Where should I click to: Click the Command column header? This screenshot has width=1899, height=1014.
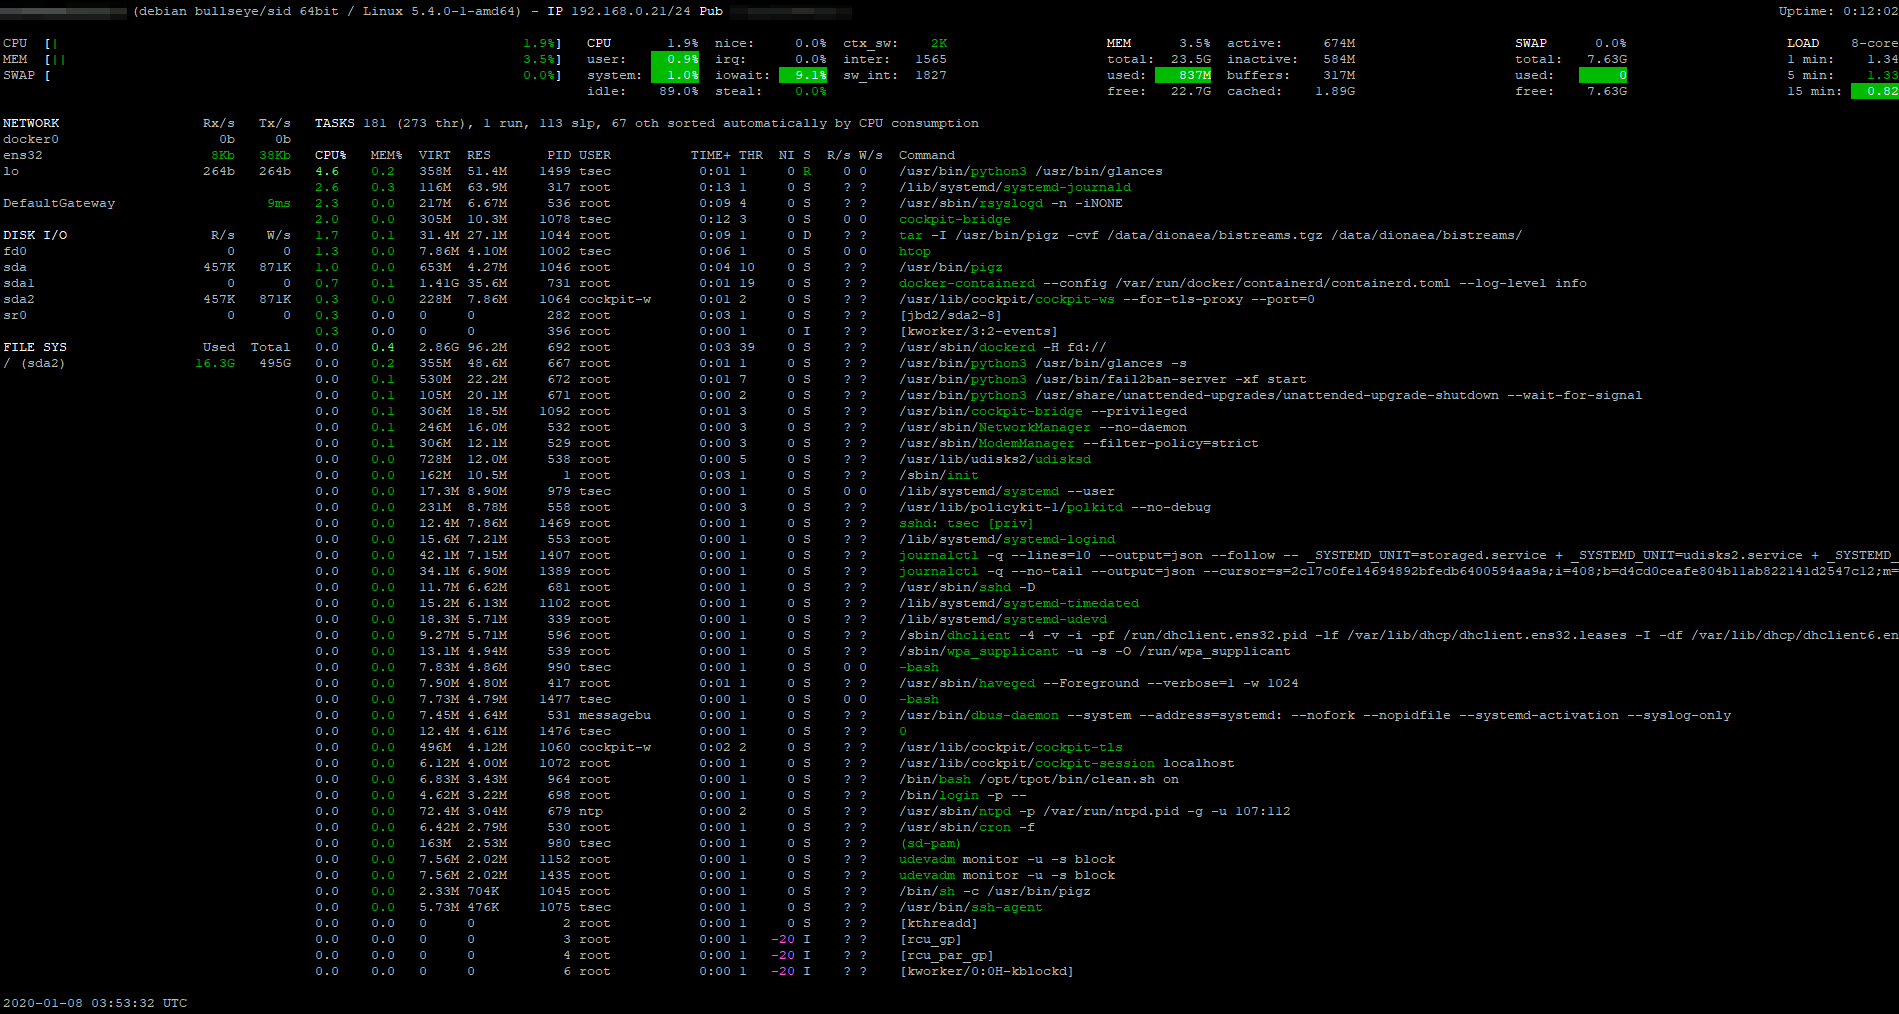point(927,155)
